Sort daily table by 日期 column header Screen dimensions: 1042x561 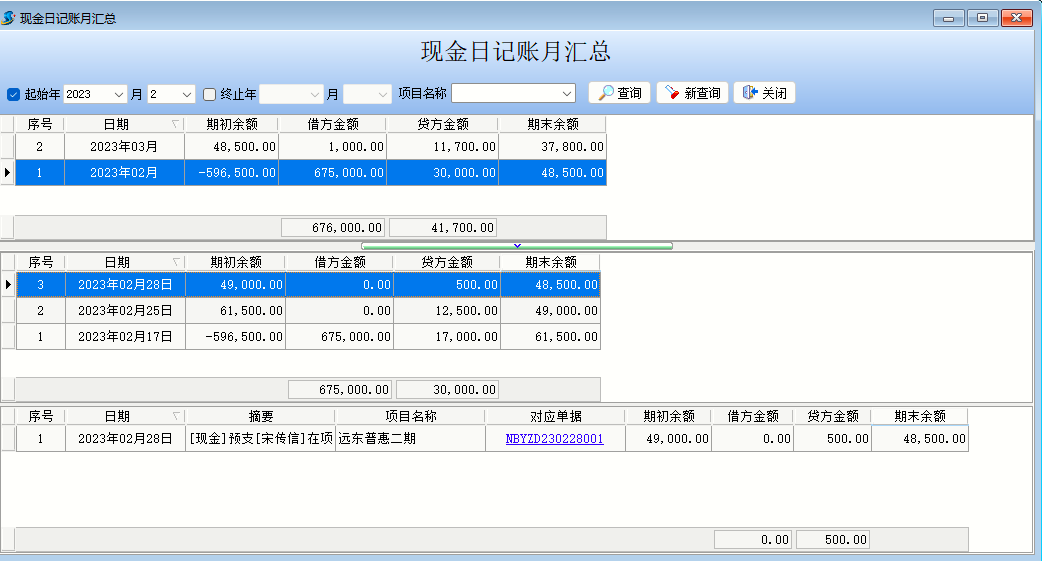click(124, 262)
